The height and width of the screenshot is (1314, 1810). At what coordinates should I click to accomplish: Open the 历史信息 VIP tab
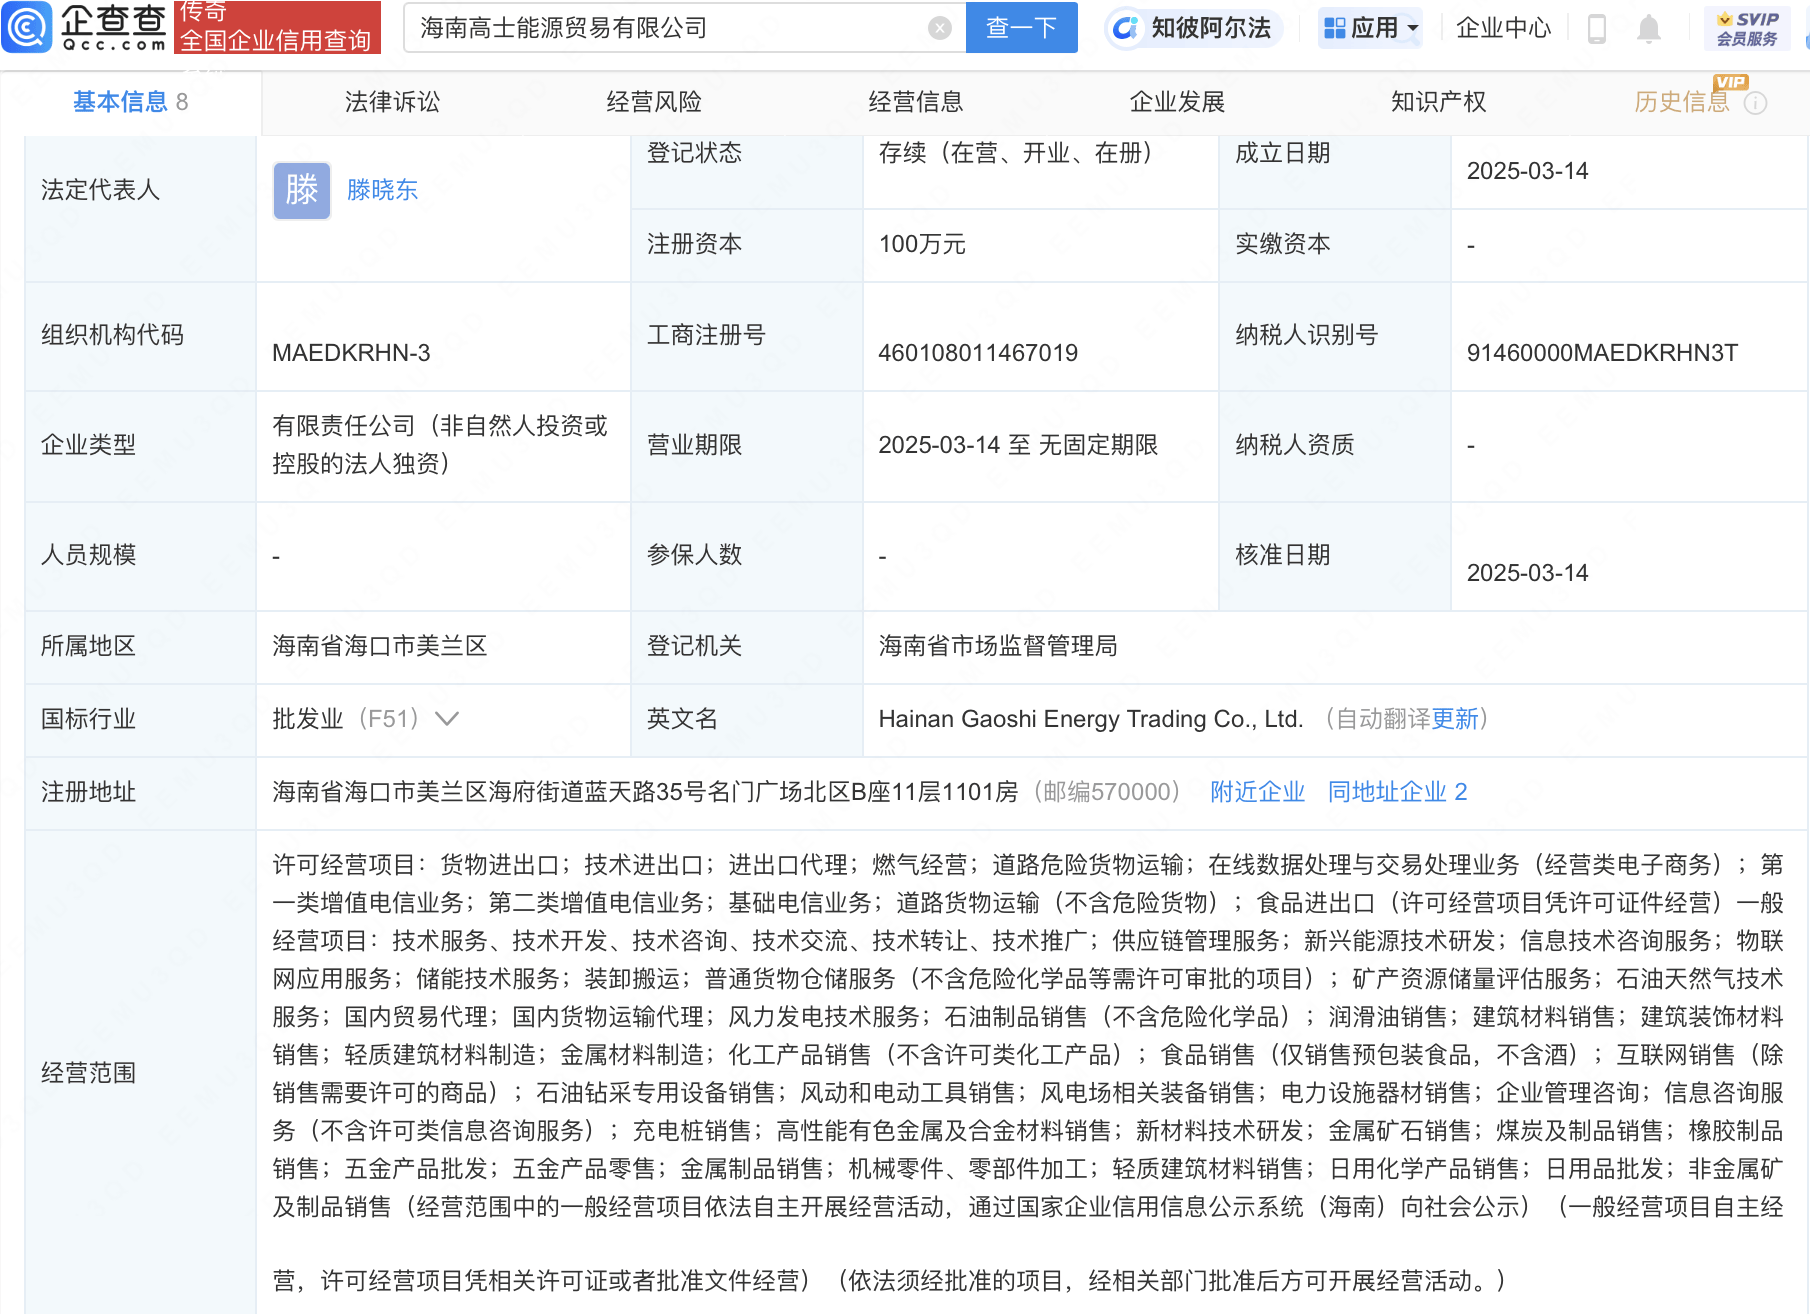pyautogui.click(x=1682, y=102)
